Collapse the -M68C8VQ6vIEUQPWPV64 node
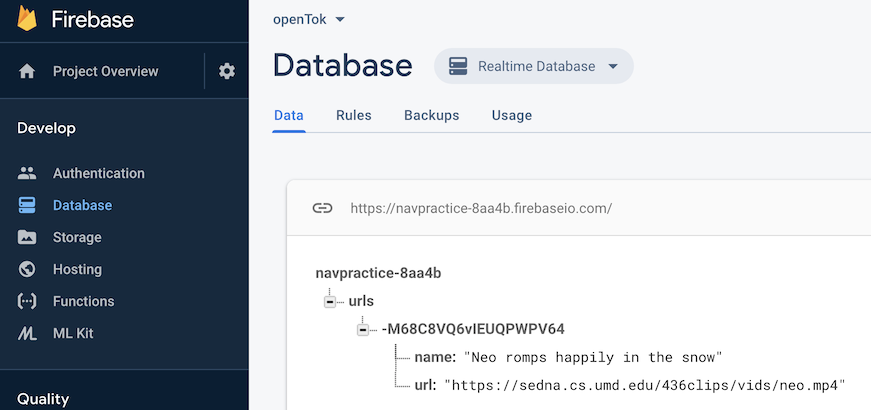The height and width of the screenshot is (410, 871). click(x=363, y=330)
